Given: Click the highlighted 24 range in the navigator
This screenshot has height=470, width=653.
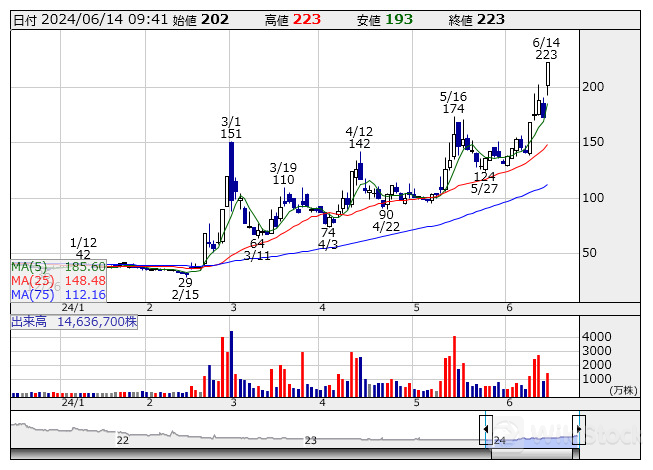Looking at the screenshot, I should pyautogui.click(x=528, y=436).
